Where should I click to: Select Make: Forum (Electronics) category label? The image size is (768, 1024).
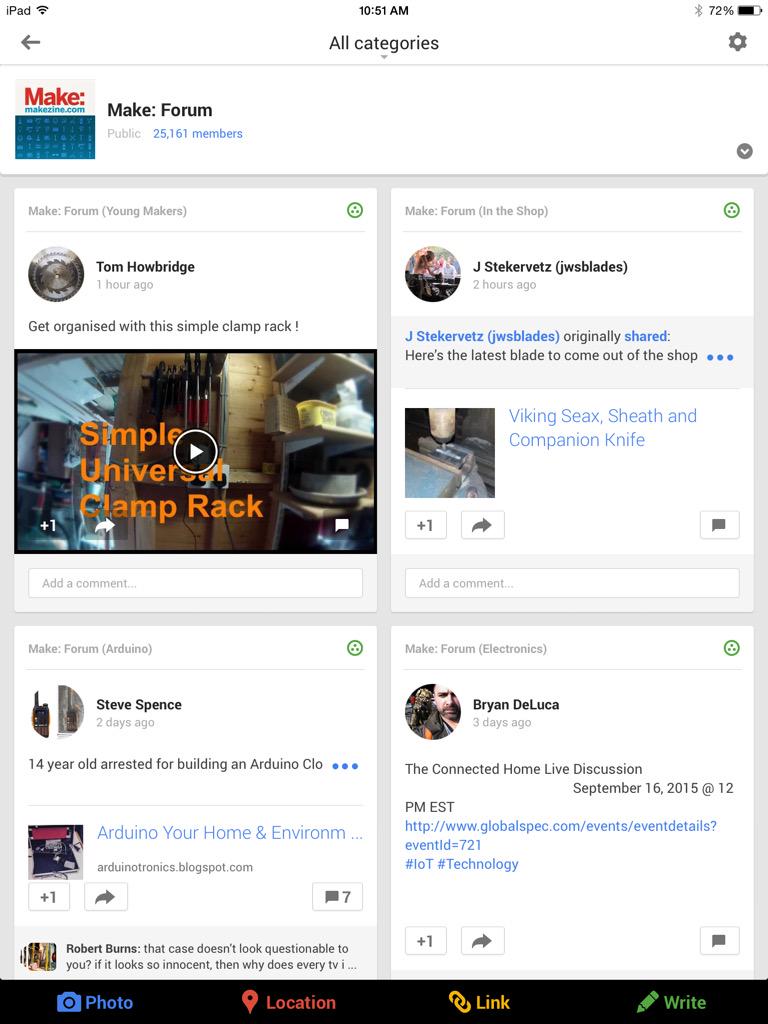(x=475, y=648)
